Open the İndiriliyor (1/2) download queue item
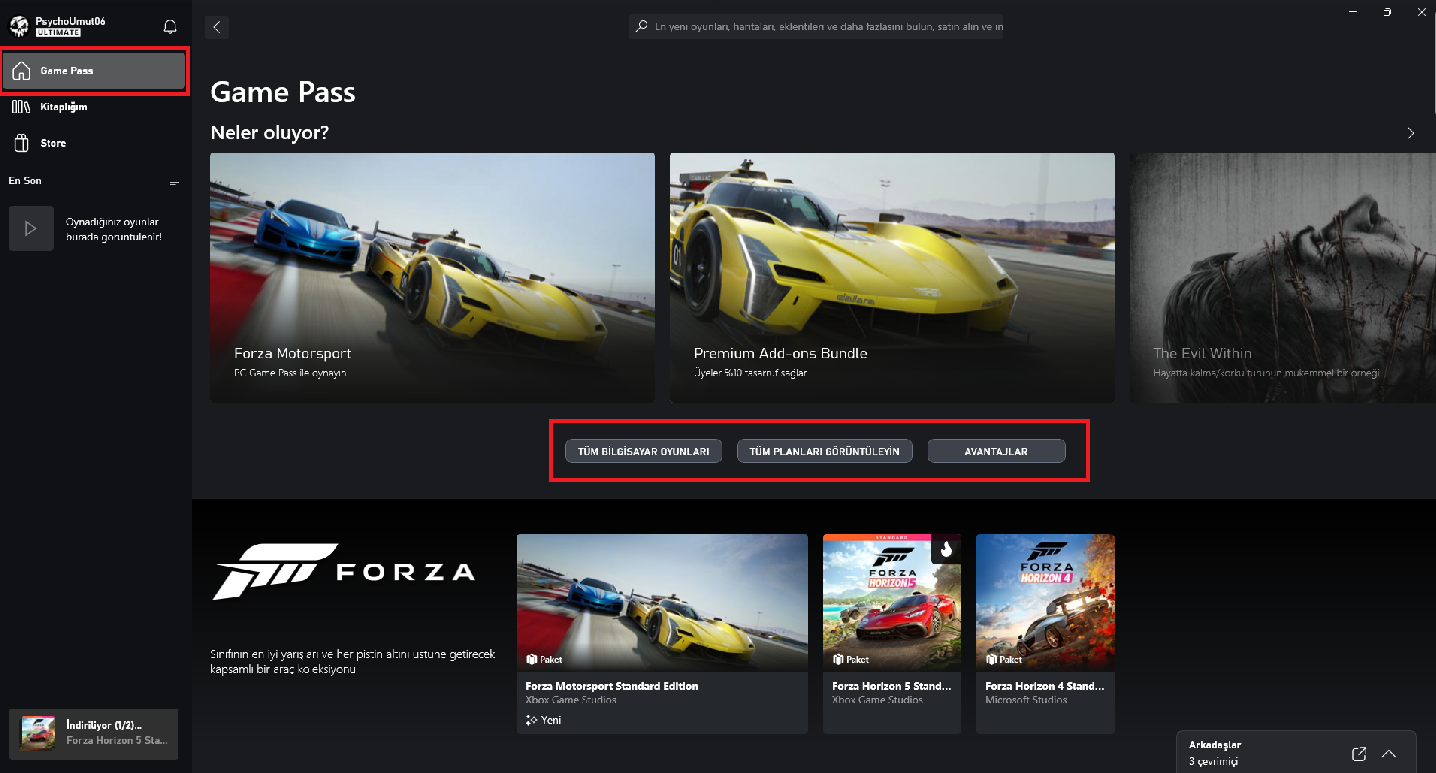This screenshot has width=1436, height=773. tap(93, 733)
